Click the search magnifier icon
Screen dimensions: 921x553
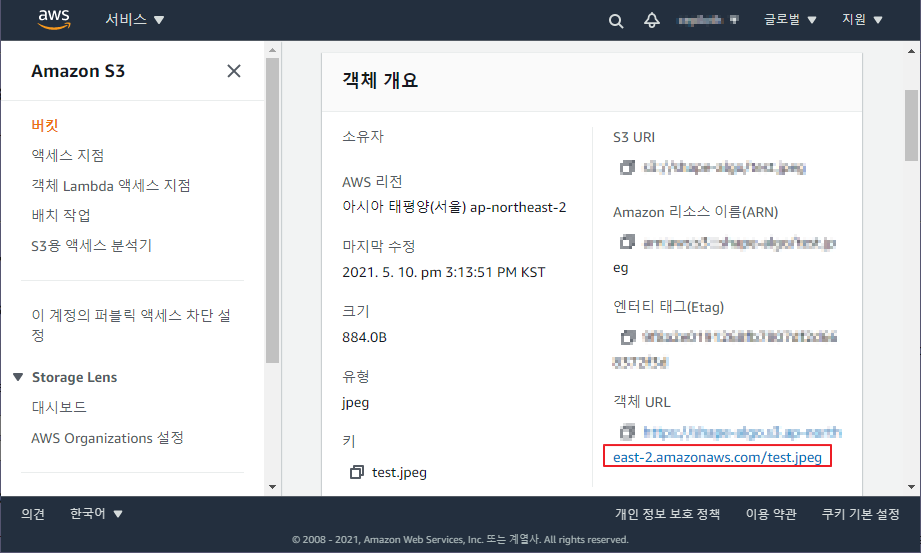pos(616,21)
